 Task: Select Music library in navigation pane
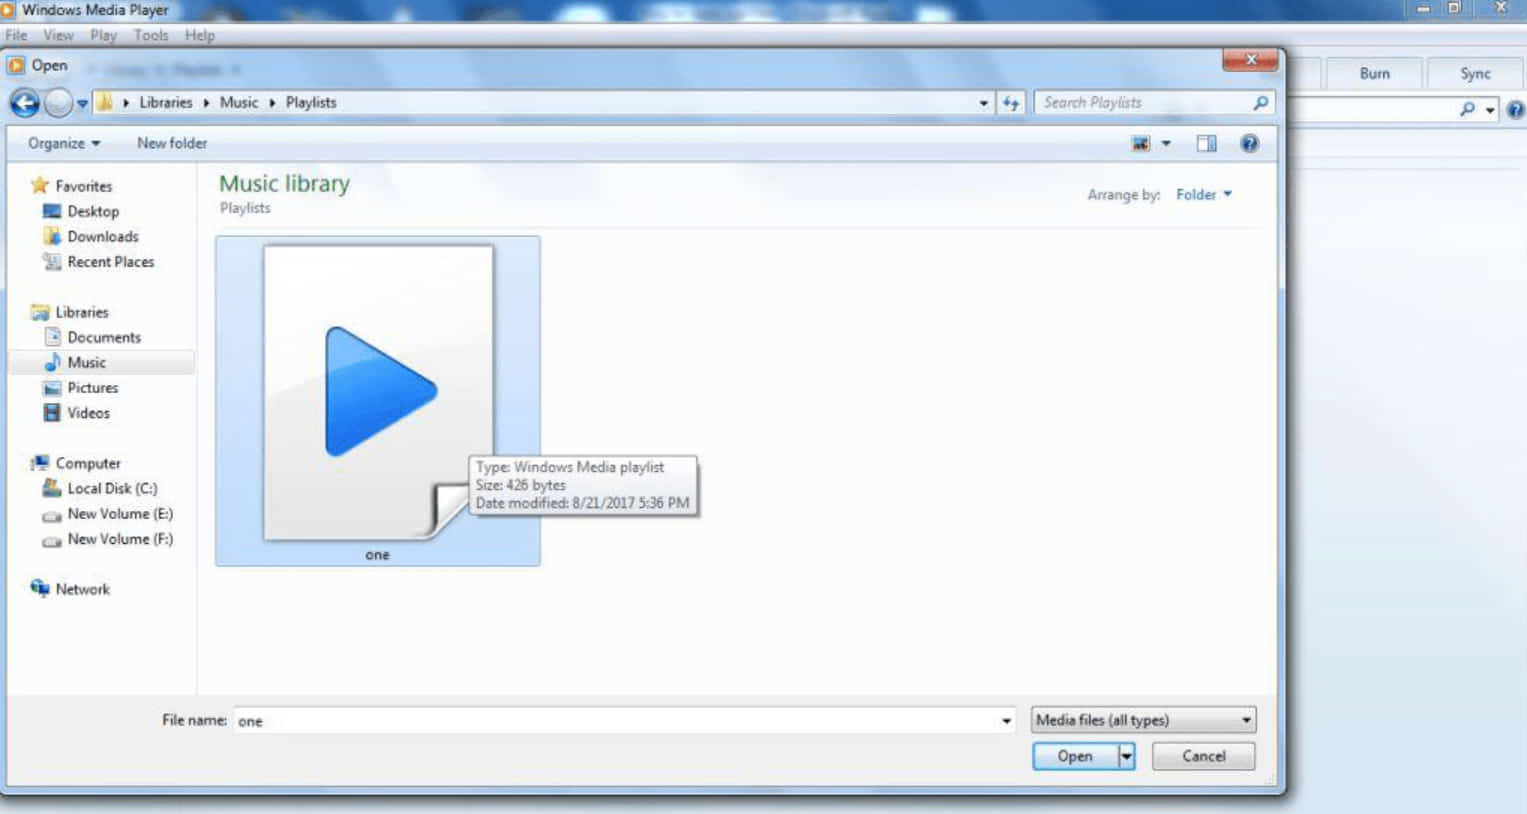pos(87,362)
